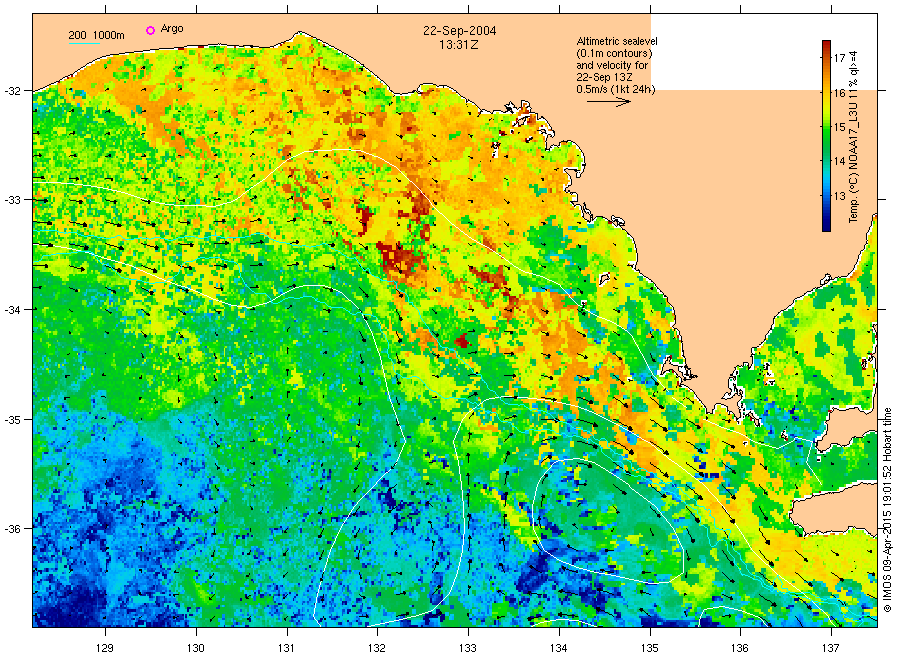This screenshot has width=900, height=660.
Task: Click longitude axis label '132'
Action: (x=378, y=649)
